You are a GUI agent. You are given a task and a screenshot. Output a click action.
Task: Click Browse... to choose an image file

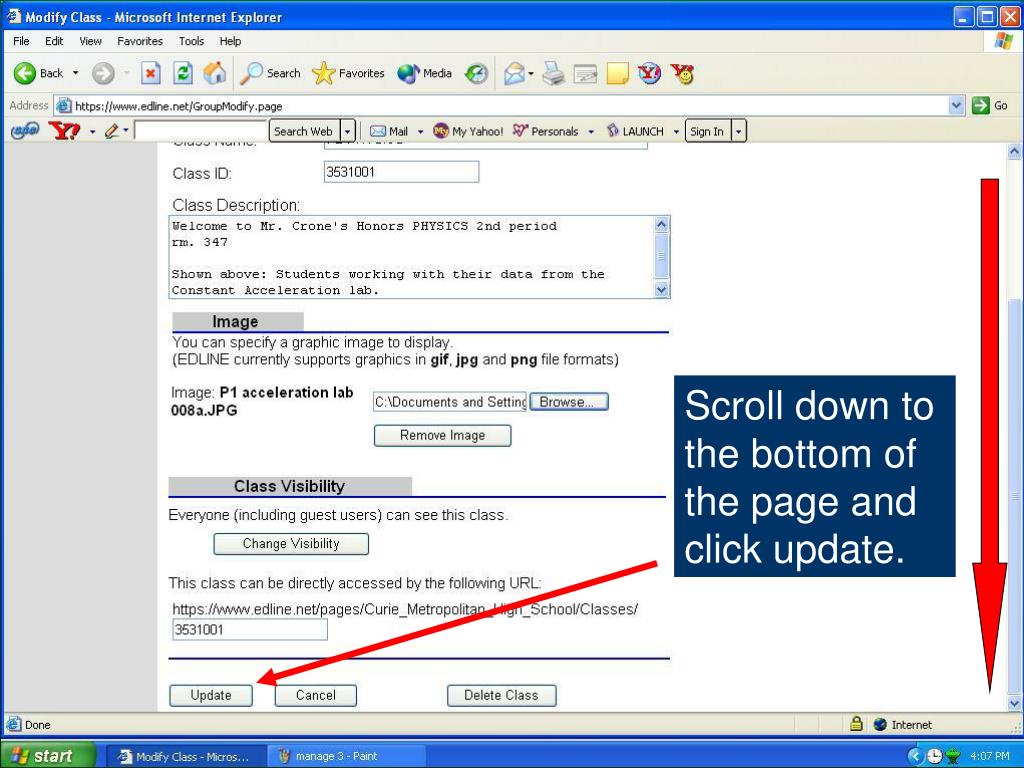[x=569, y=402]
